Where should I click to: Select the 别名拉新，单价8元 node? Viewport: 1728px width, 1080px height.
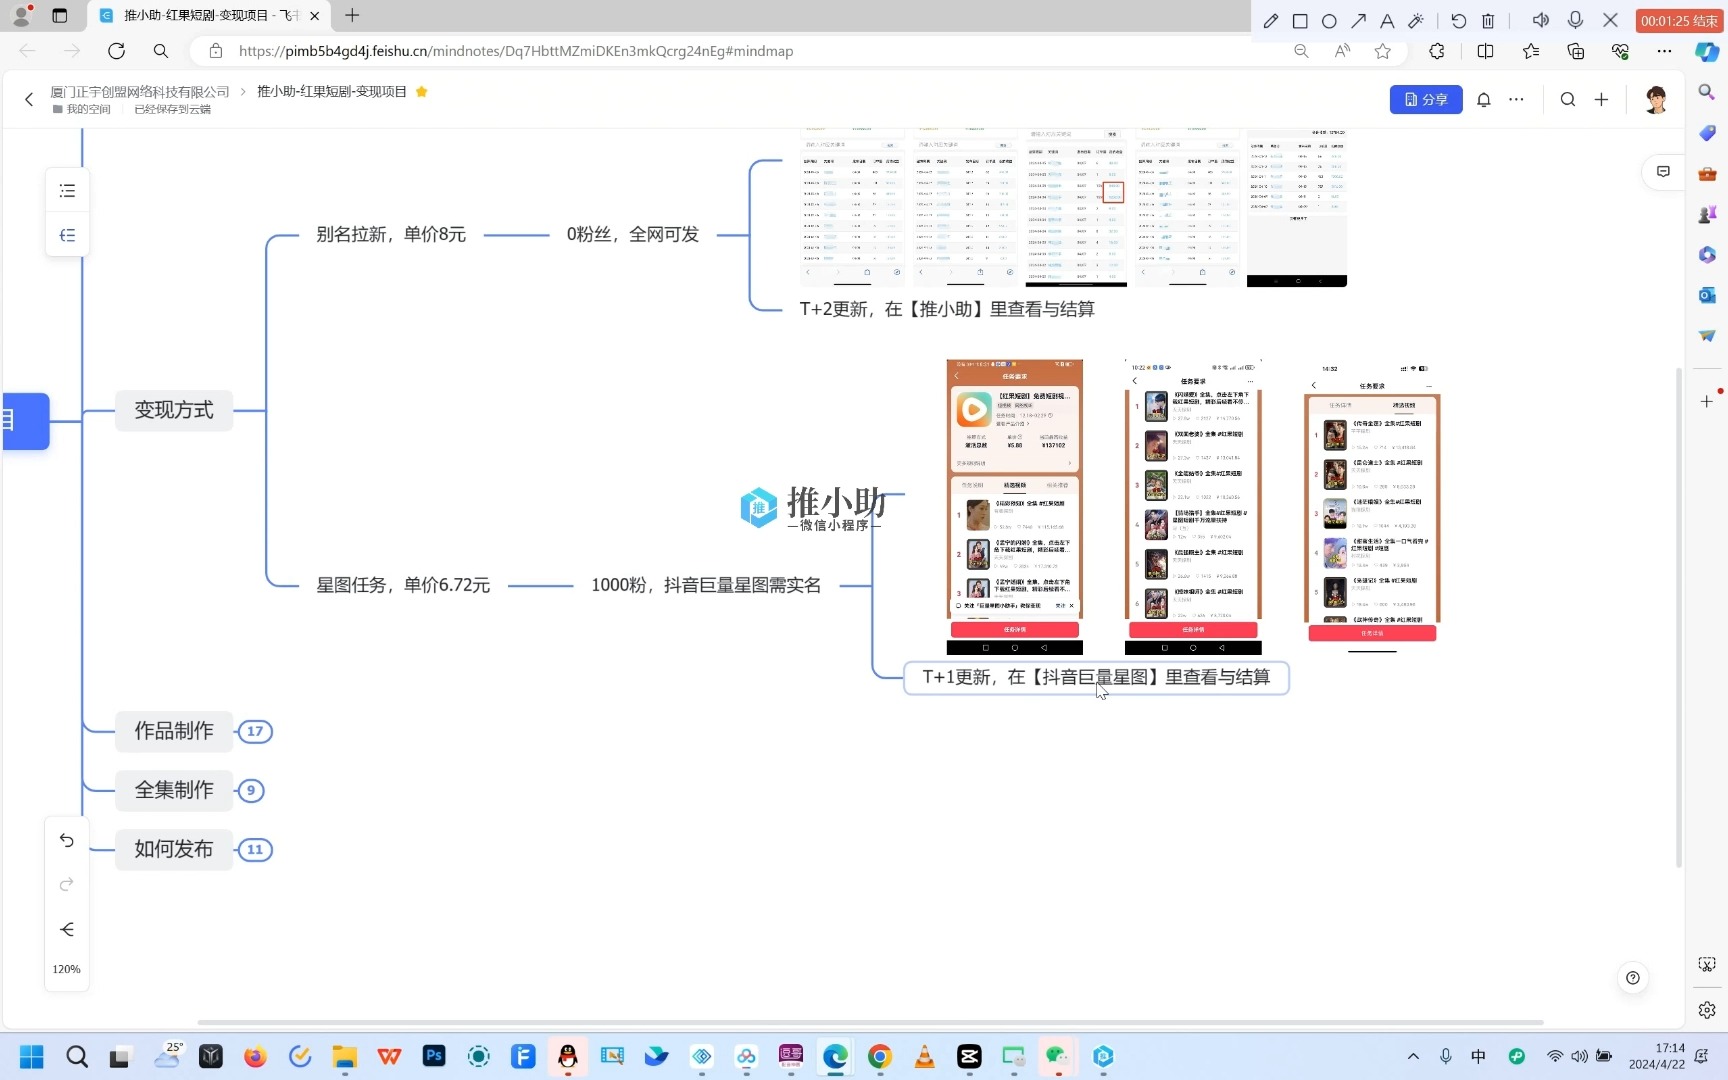(x=391, y=234)
